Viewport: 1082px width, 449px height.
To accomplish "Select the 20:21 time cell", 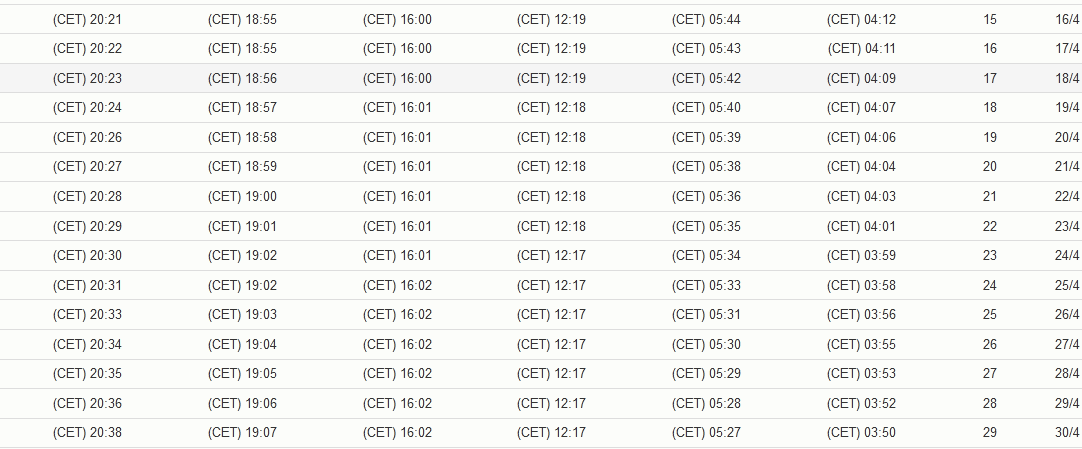I will click(x=87, y=19).
